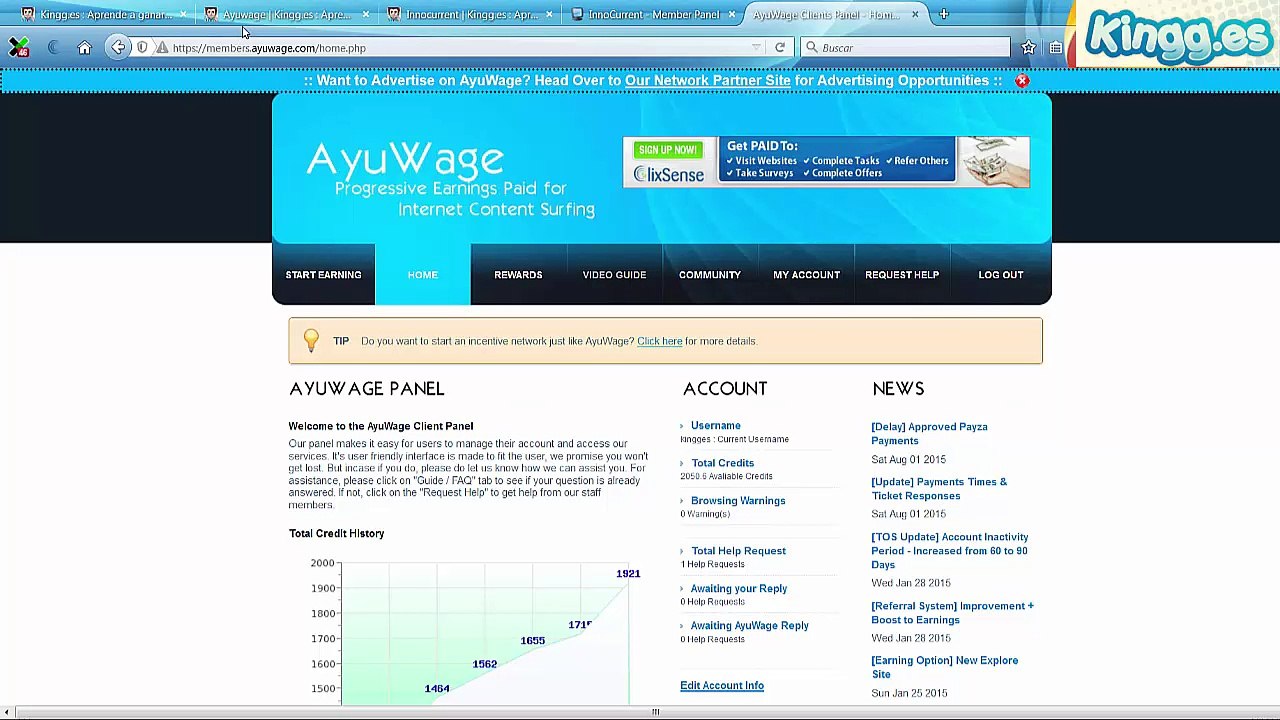Image resolution: width=1280 pixels, height=720 pixels.
Task: Open the REWARDS navigation item
Action: [x=518, y=275]
